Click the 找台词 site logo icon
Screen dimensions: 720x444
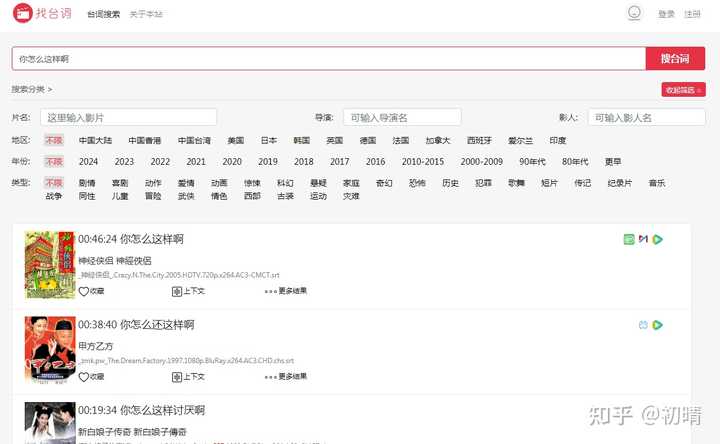click(22, 13)
